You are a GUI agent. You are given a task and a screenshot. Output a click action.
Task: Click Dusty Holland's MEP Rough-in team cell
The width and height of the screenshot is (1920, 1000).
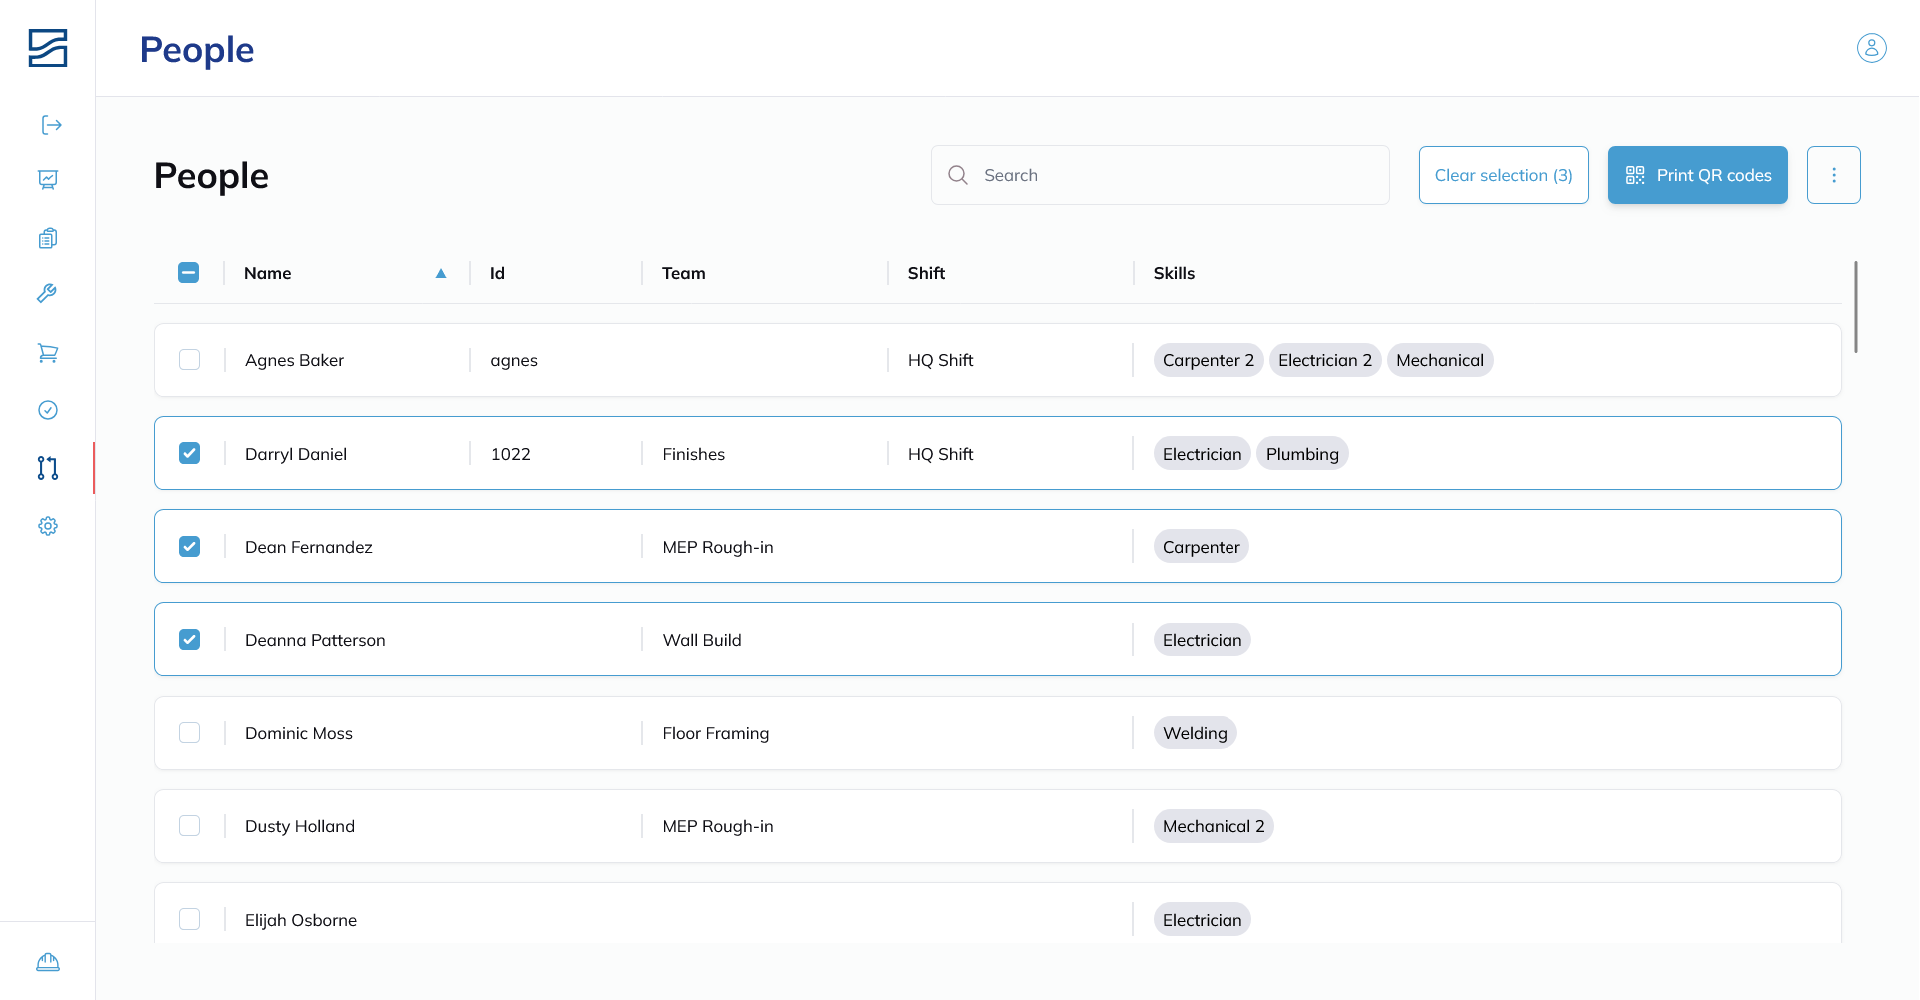click(x=718, y=826)
